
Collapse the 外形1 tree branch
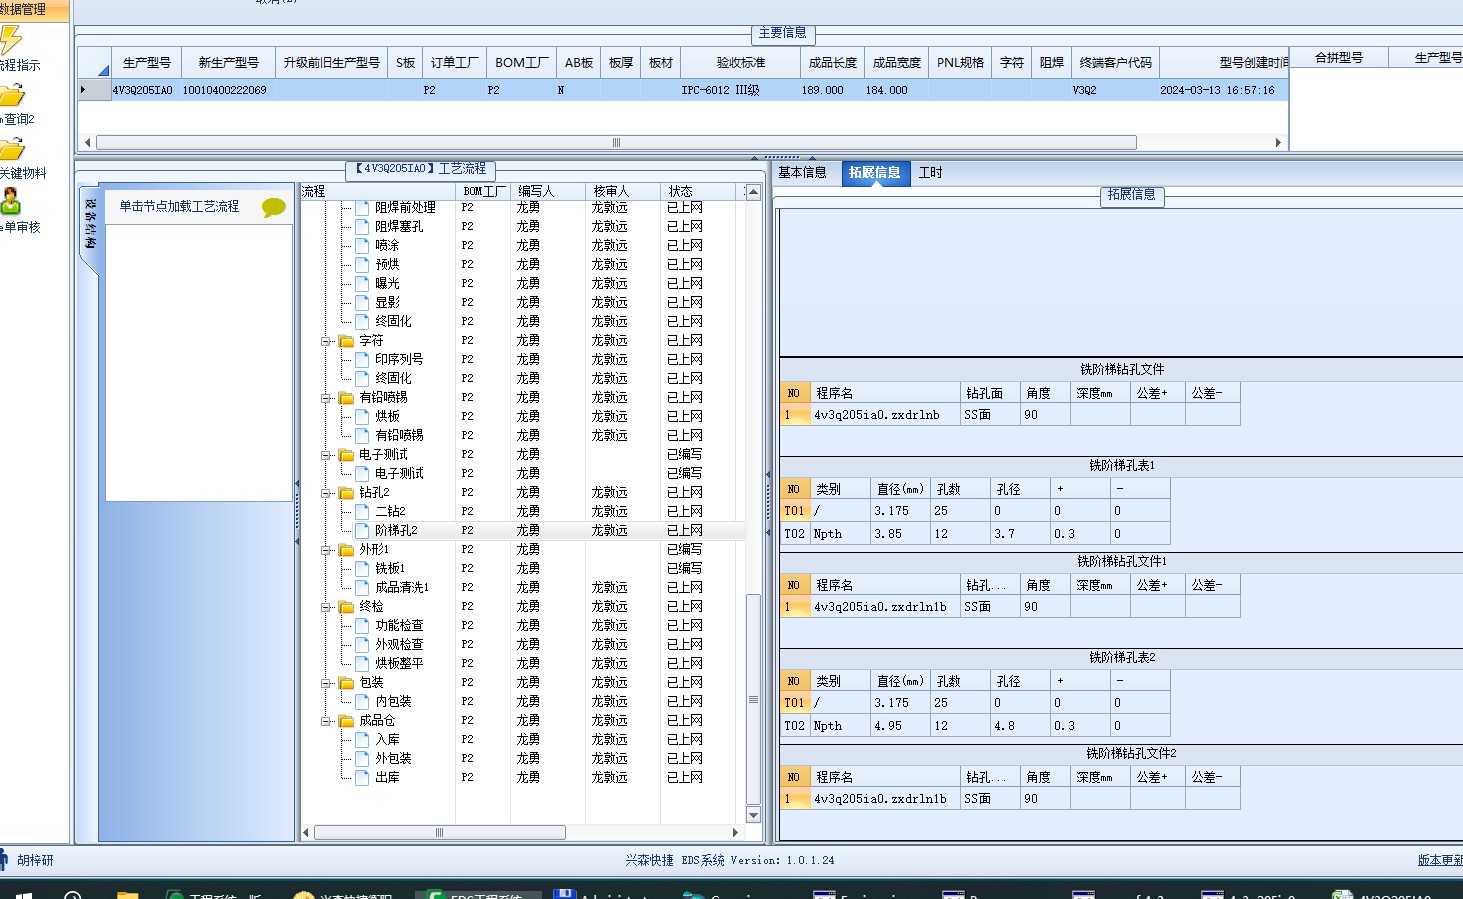point(326,551)
